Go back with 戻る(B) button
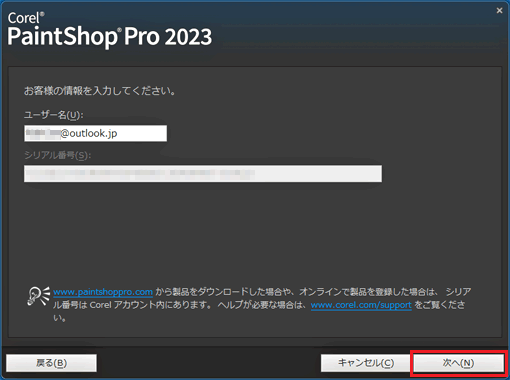This screenshot has width=510, height=380. coord(51,363)
